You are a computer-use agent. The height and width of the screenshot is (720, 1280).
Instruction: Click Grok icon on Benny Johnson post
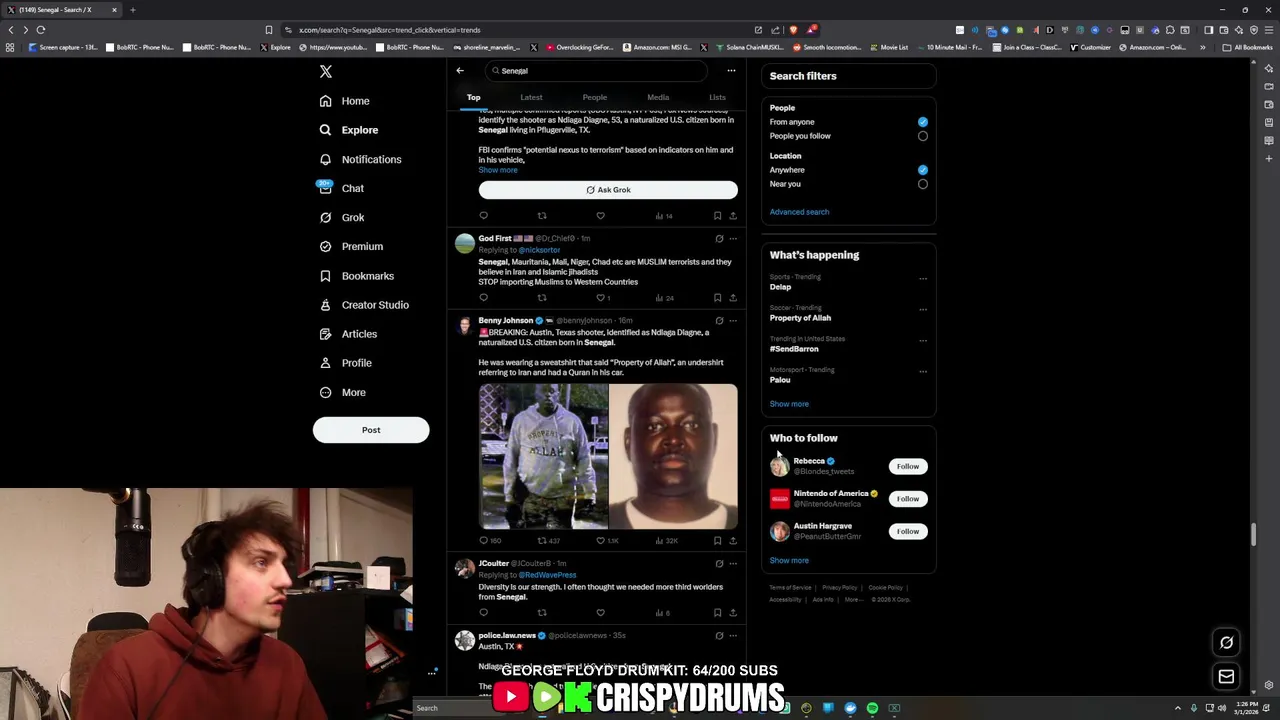pyautogui.click(x=719, y=321)
